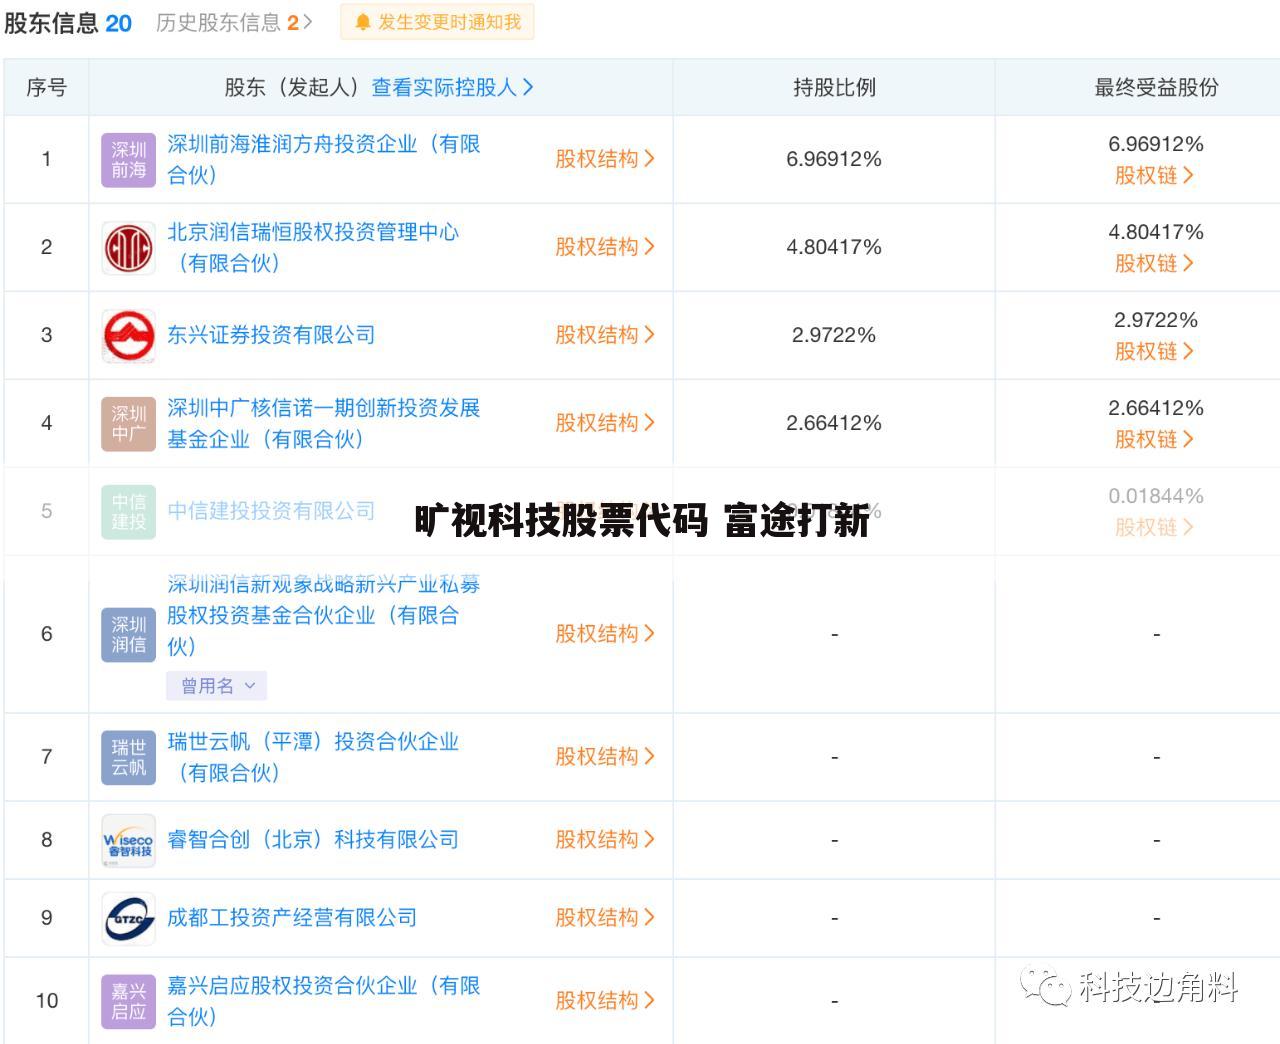Screen dimensions: 1280x1044
Task: Click 序号 column header
Action: [x=46, y=87]
